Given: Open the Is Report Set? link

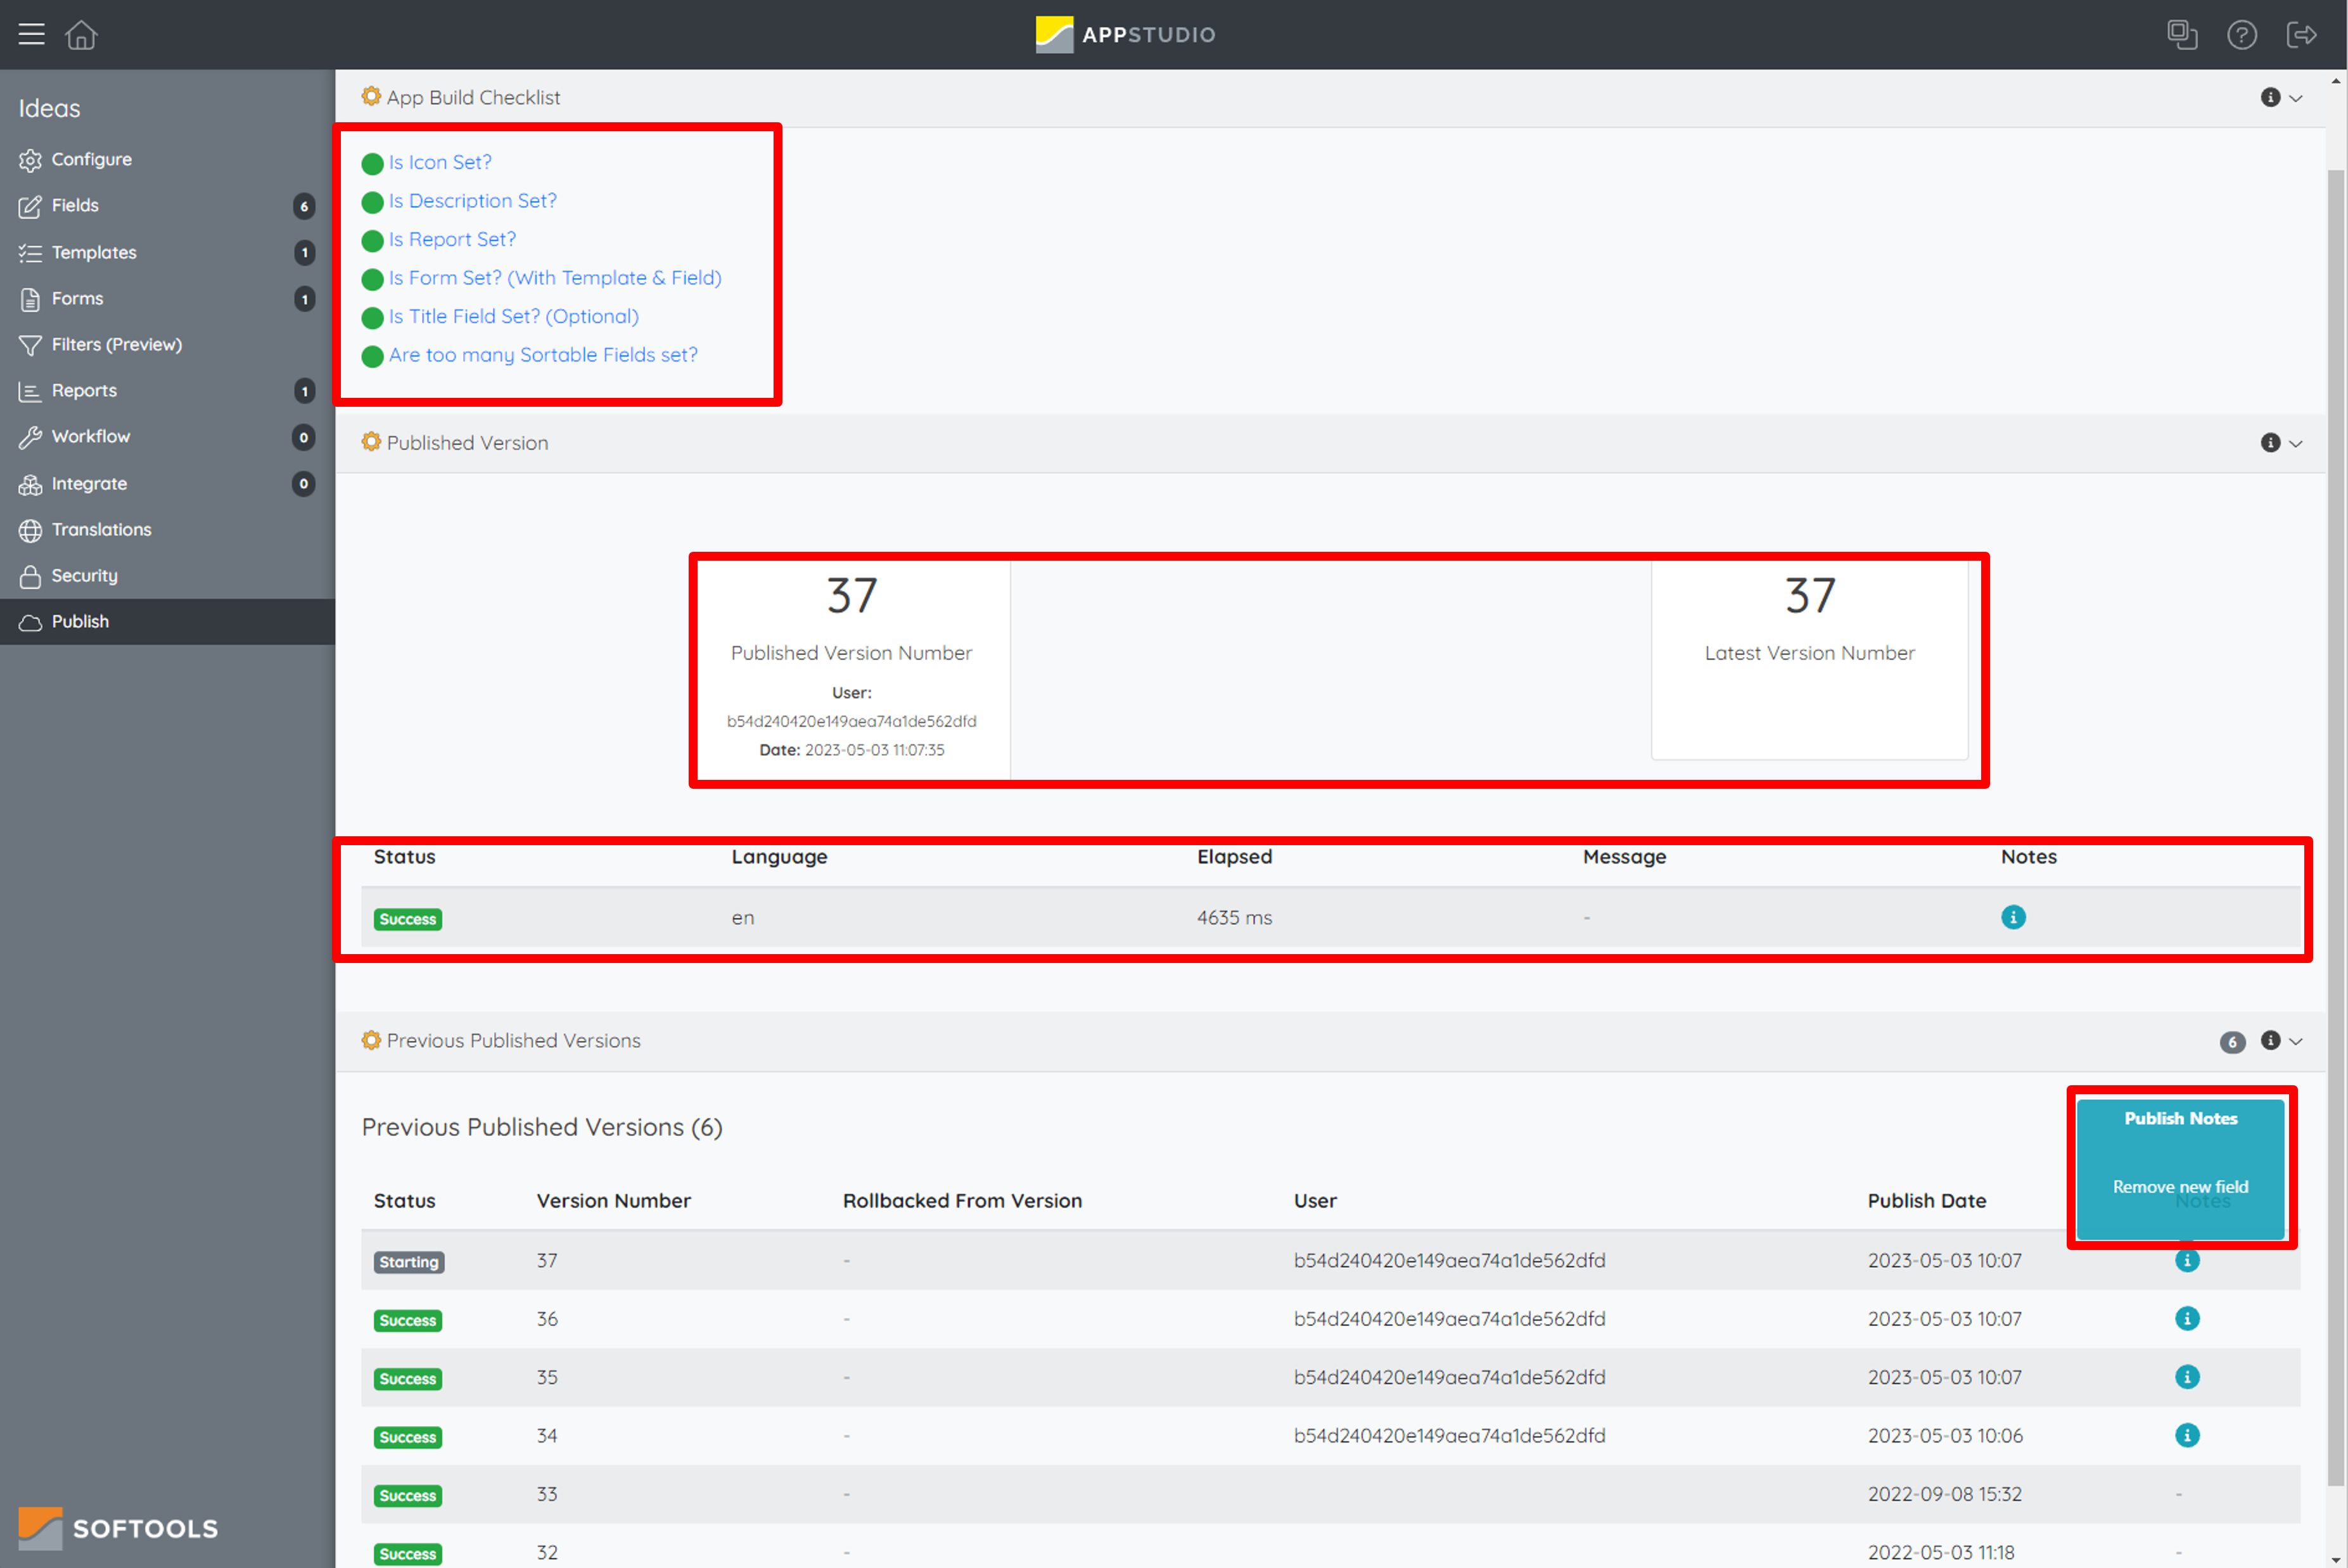Looking at the screenshot, I should point(453,239).
